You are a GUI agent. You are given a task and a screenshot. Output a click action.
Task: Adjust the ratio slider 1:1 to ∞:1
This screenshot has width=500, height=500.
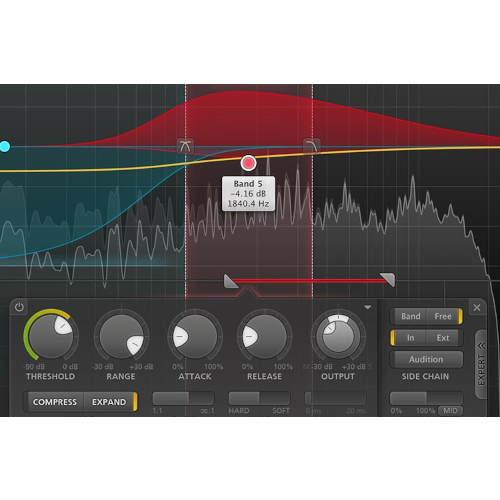[183, 398]
